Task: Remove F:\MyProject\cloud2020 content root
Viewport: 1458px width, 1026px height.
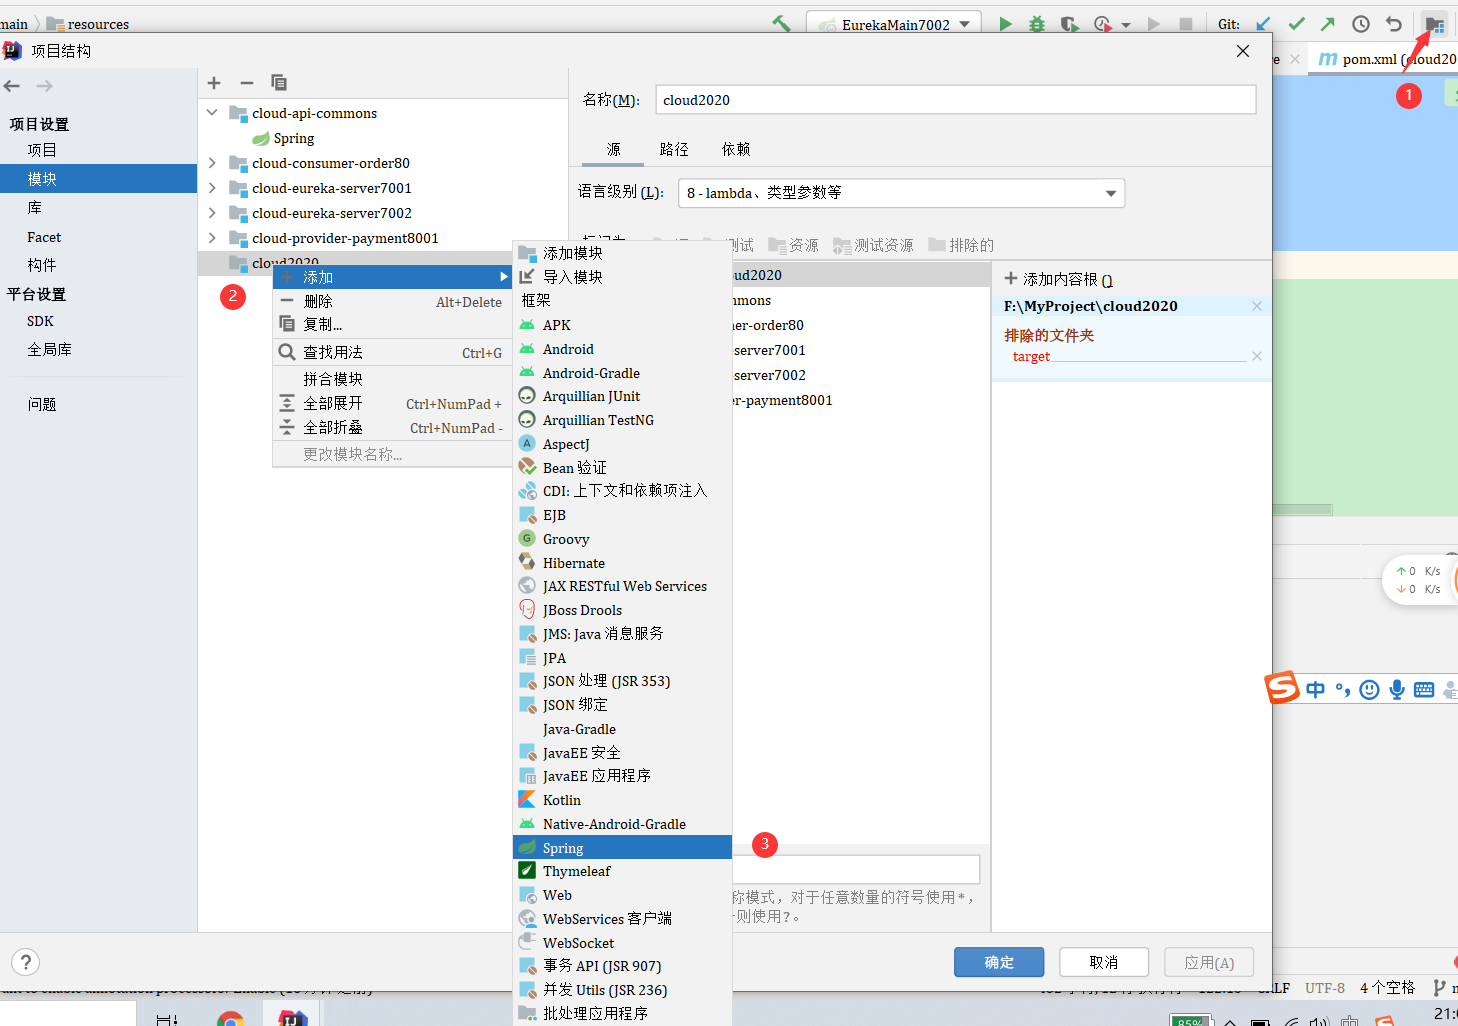Action: coord(1257,306)
